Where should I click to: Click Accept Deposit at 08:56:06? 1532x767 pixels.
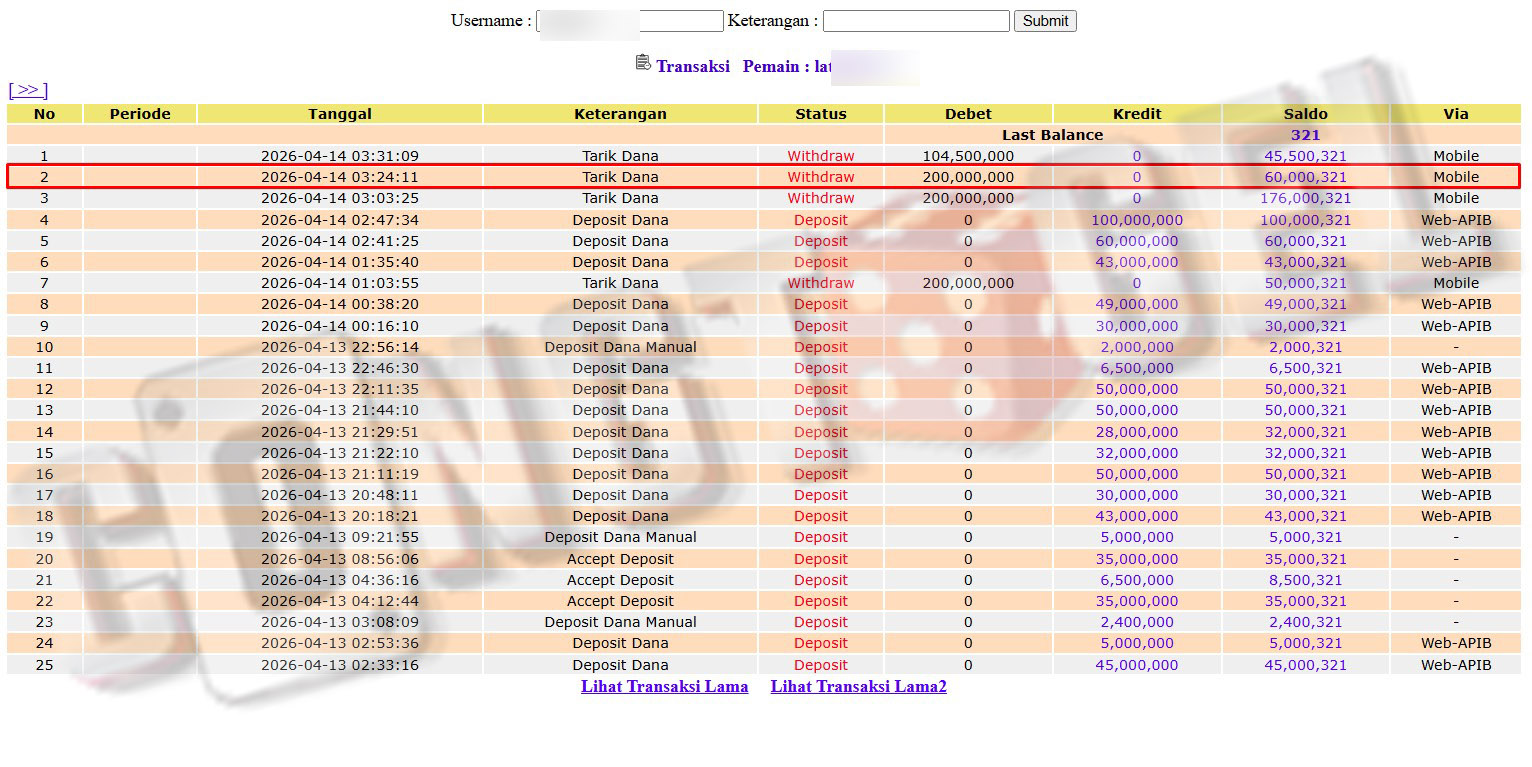click(620, 559)
